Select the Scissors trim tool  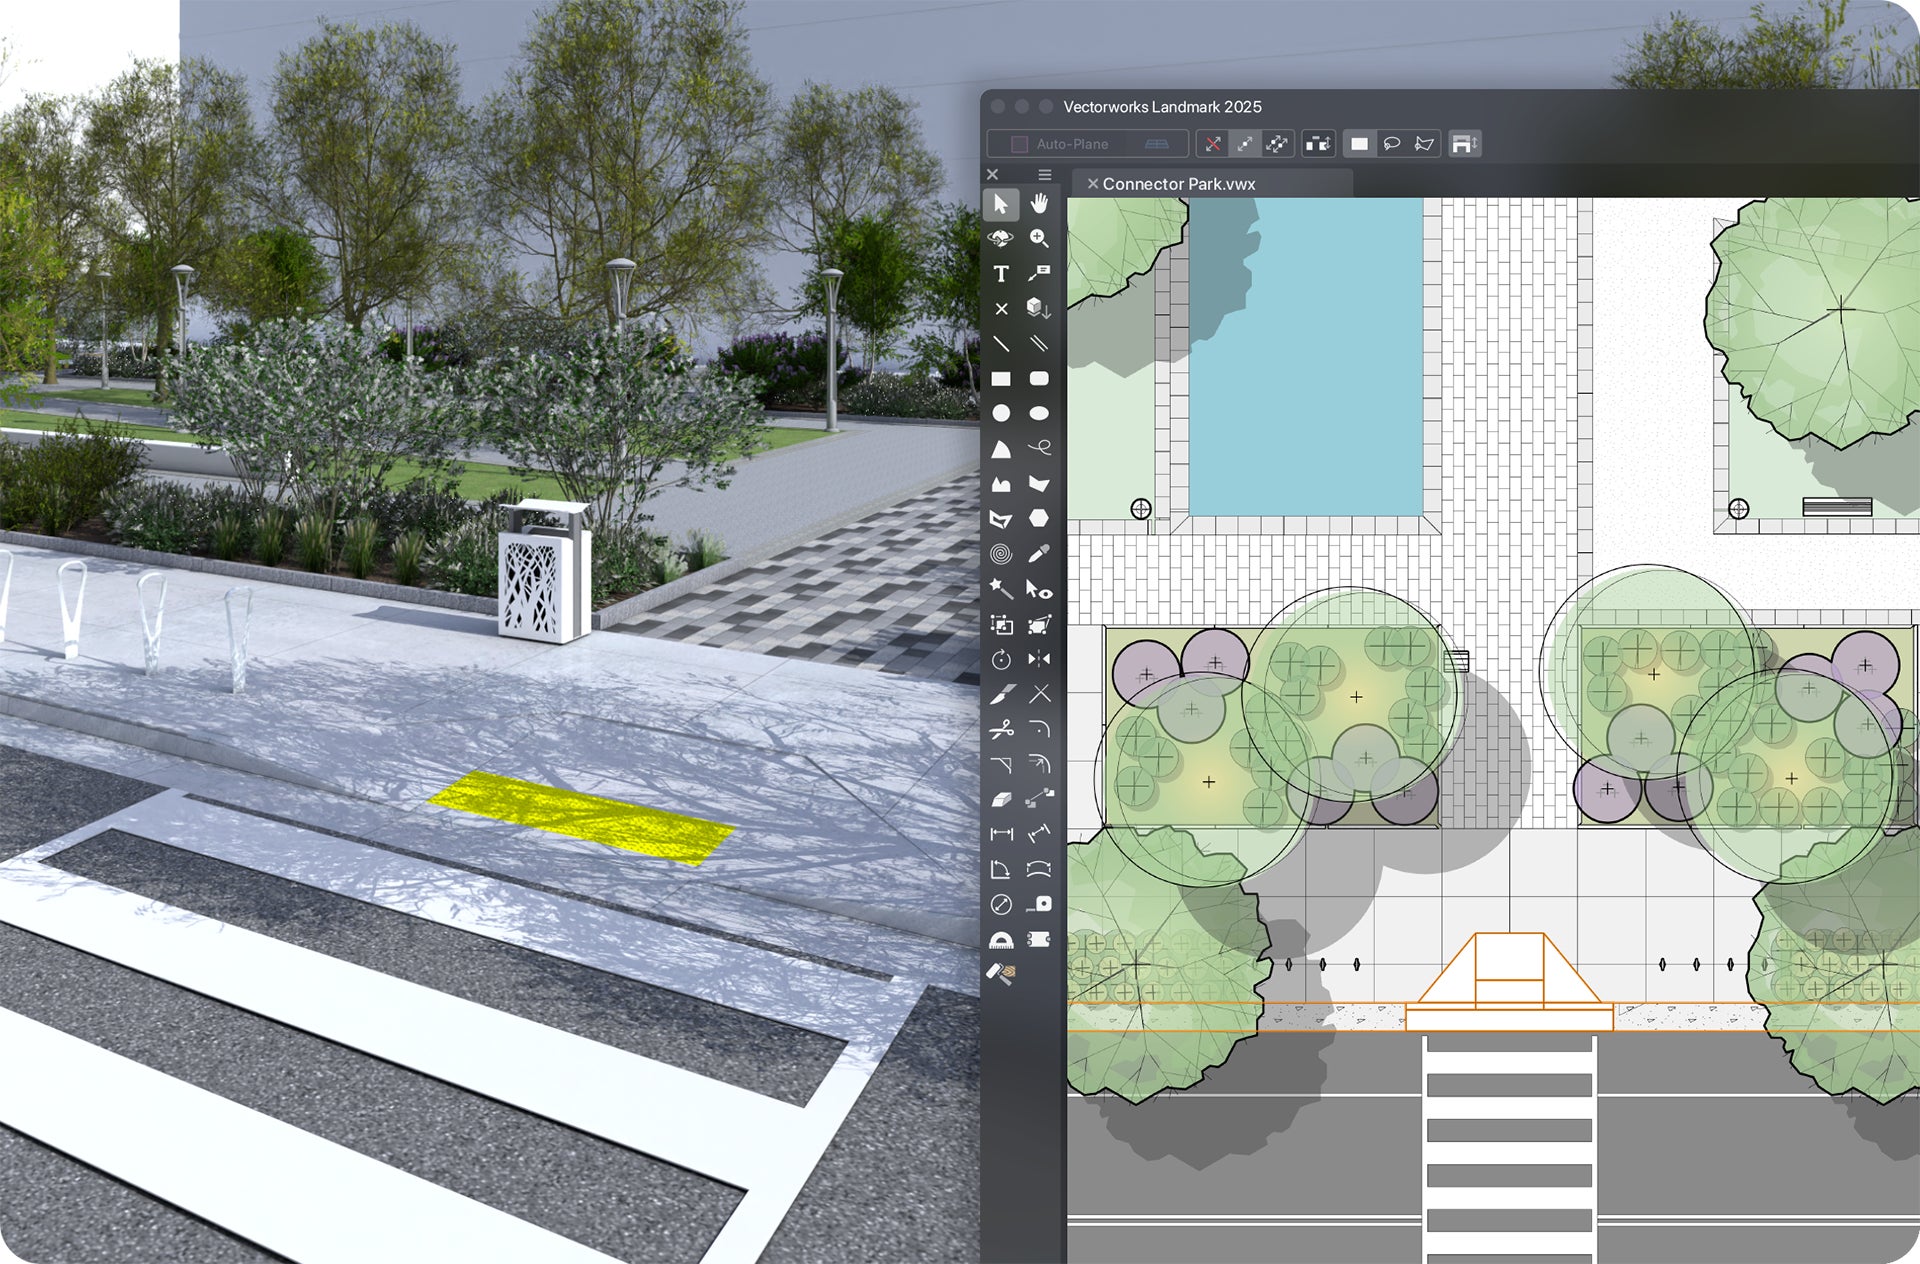coord(1000,730)
